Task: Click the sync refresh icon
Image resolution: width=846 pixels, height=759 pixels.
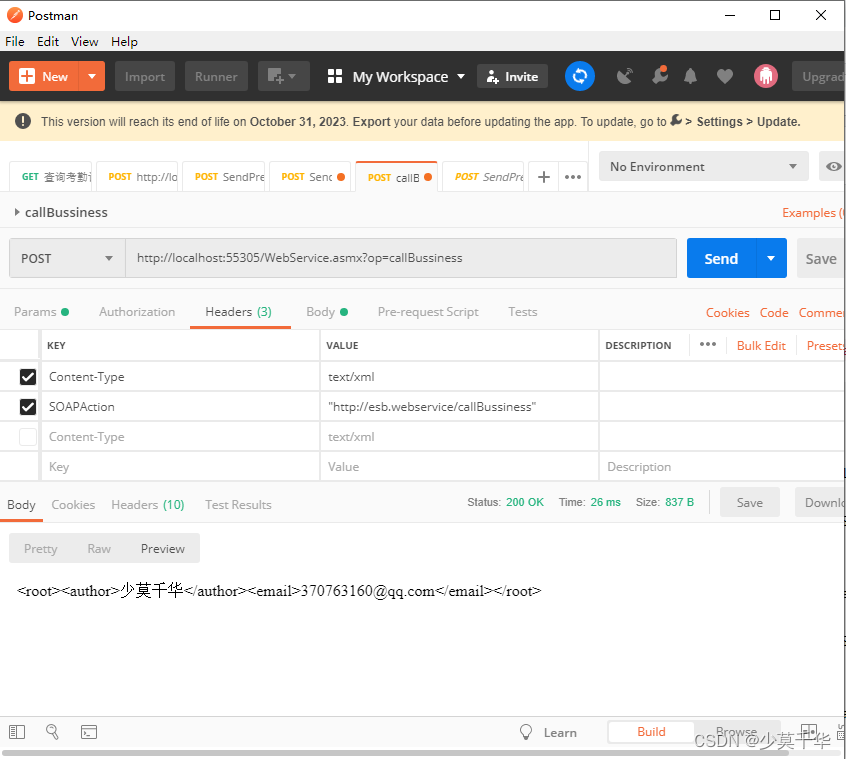Action: [x=579, y=76]
